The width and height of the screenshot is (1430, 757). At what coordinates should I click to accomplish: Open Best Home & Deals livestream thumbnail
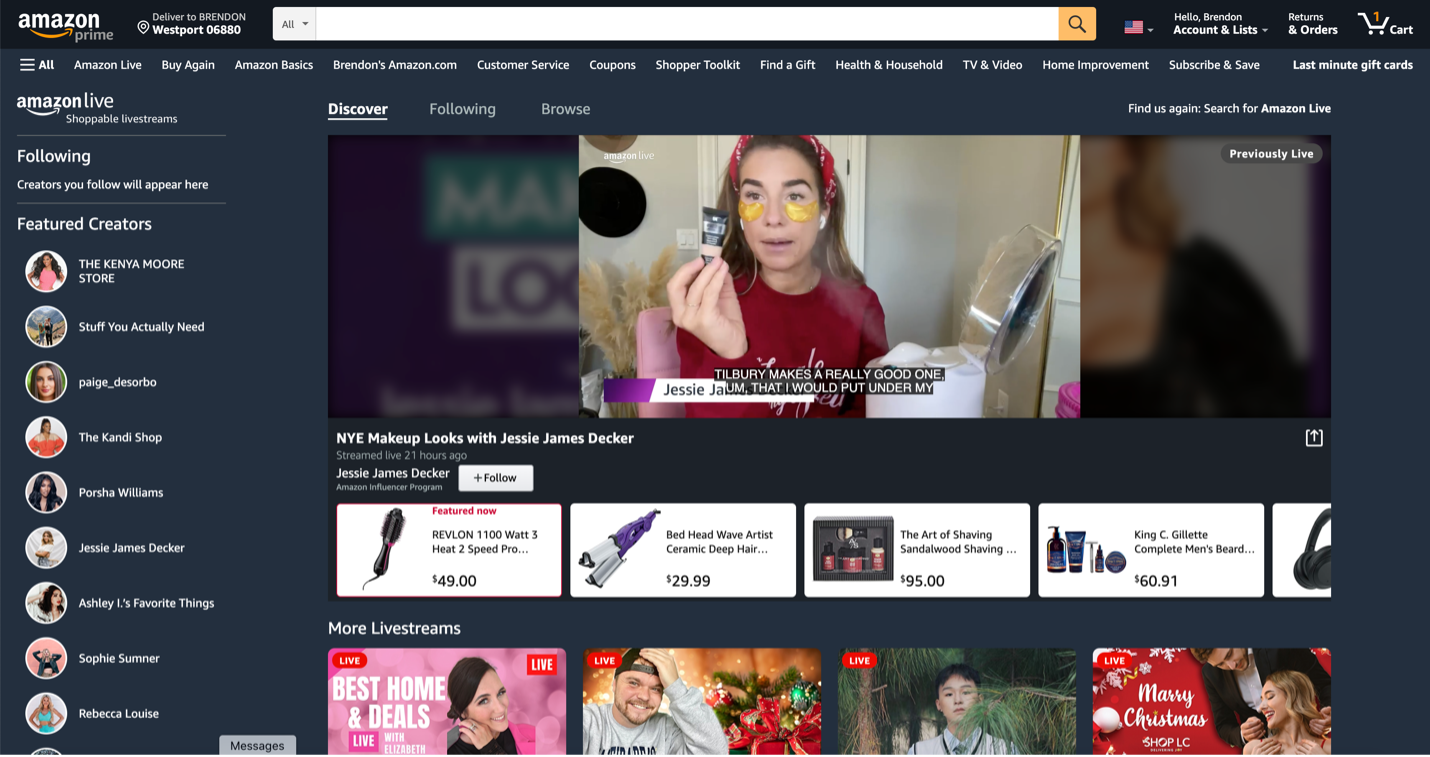click(x=447, y=701)
